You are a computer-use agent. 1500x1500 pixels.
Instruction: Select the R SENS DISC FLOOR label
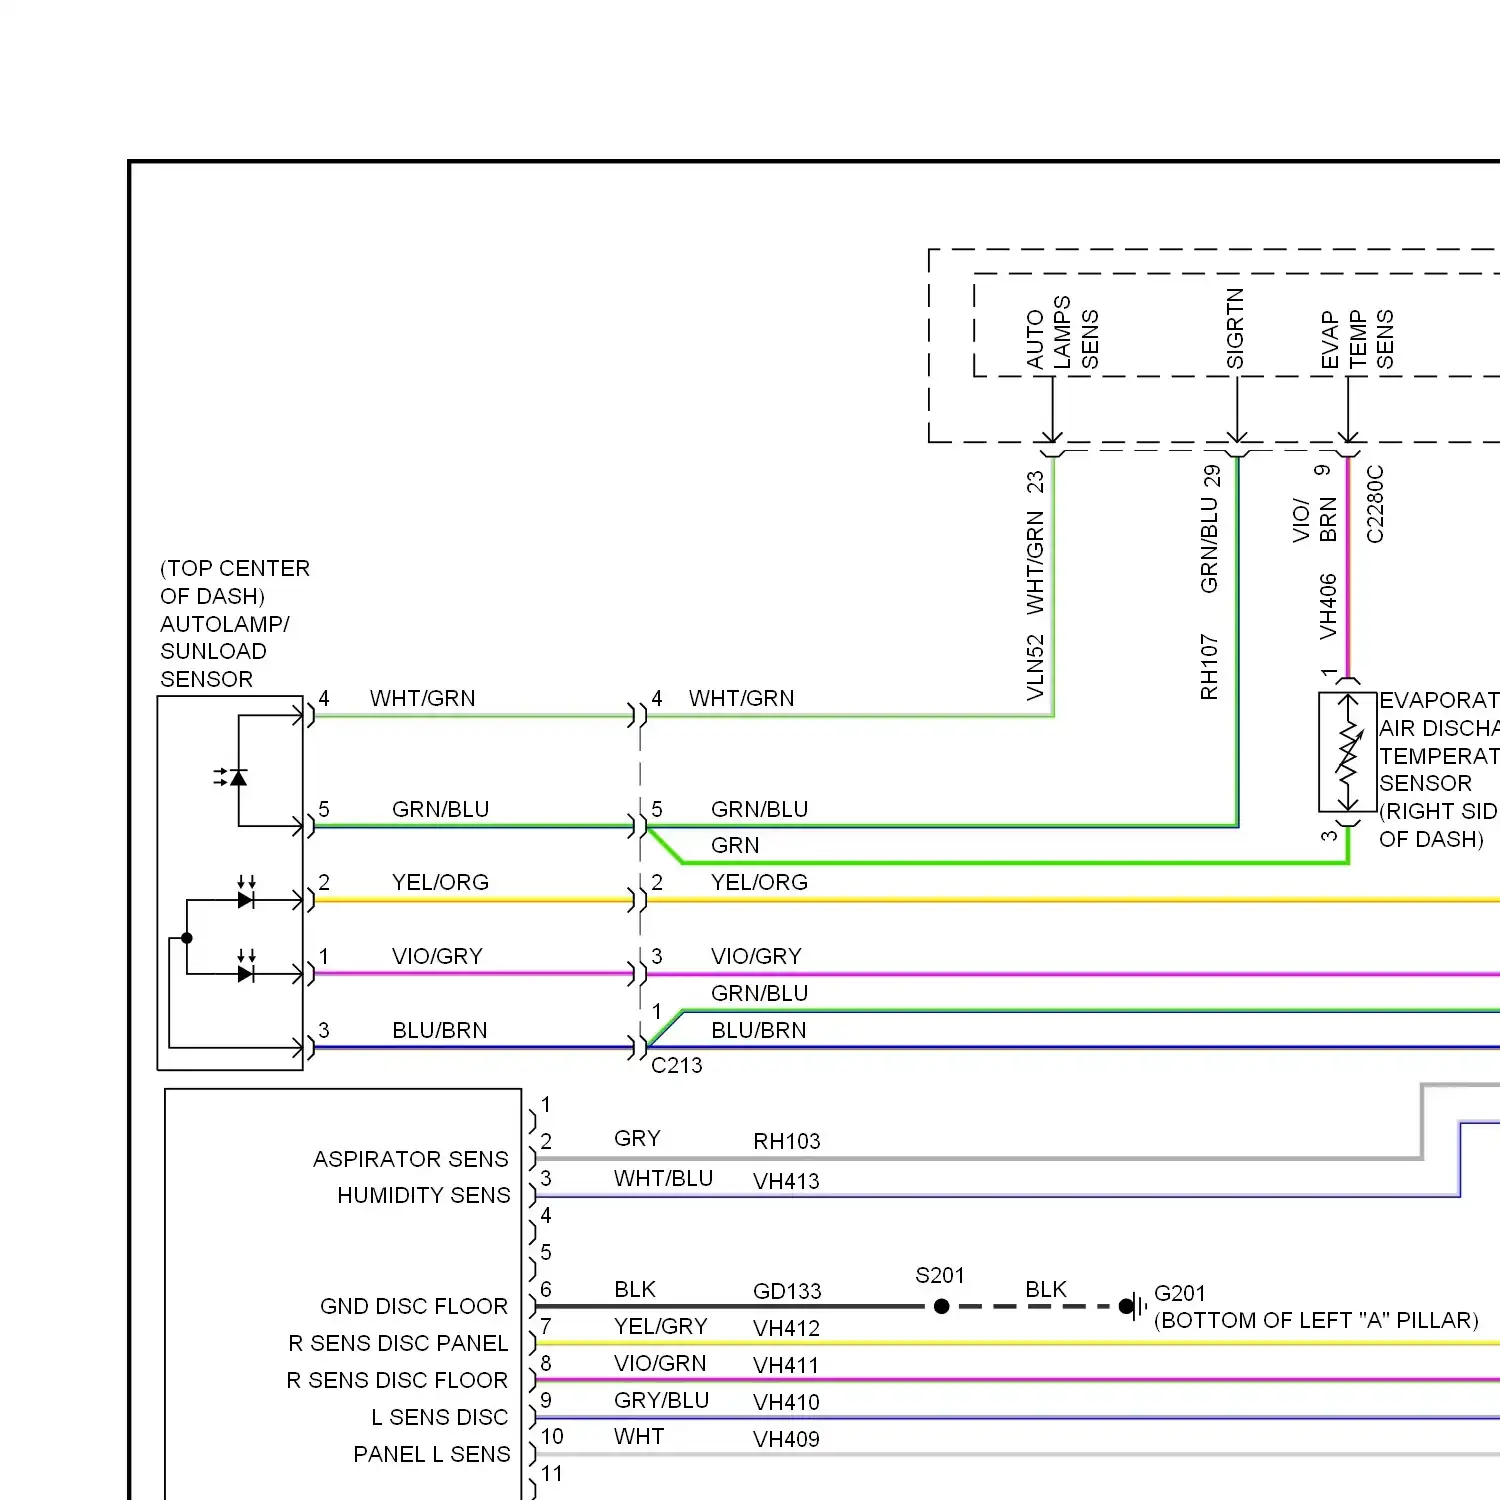(397, 1380)
